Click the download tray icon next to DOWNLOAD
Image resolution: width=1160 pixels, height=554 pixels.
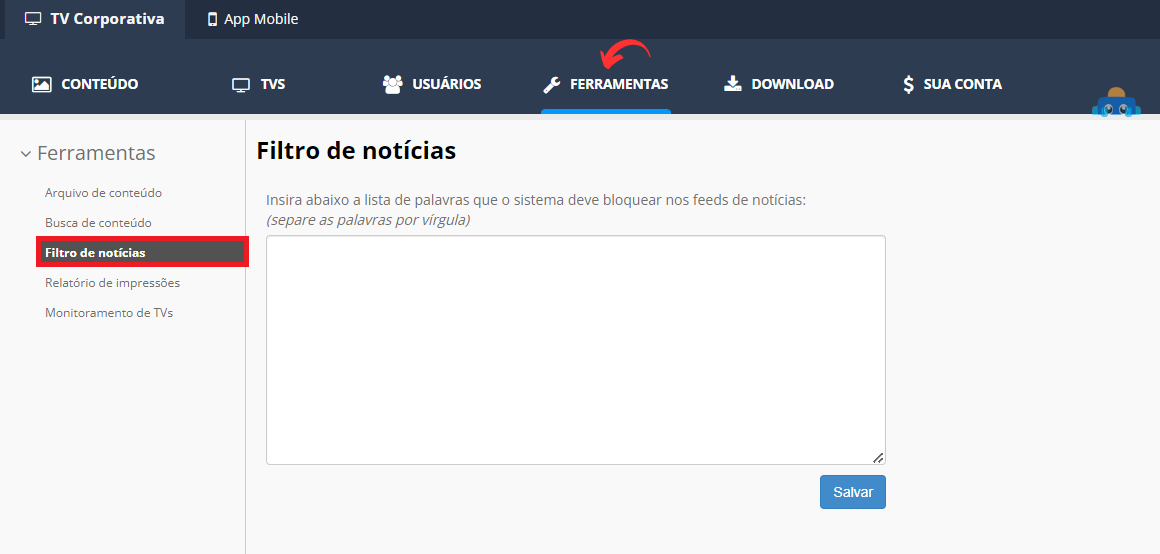pyautogui.click(x=732, y=84)
